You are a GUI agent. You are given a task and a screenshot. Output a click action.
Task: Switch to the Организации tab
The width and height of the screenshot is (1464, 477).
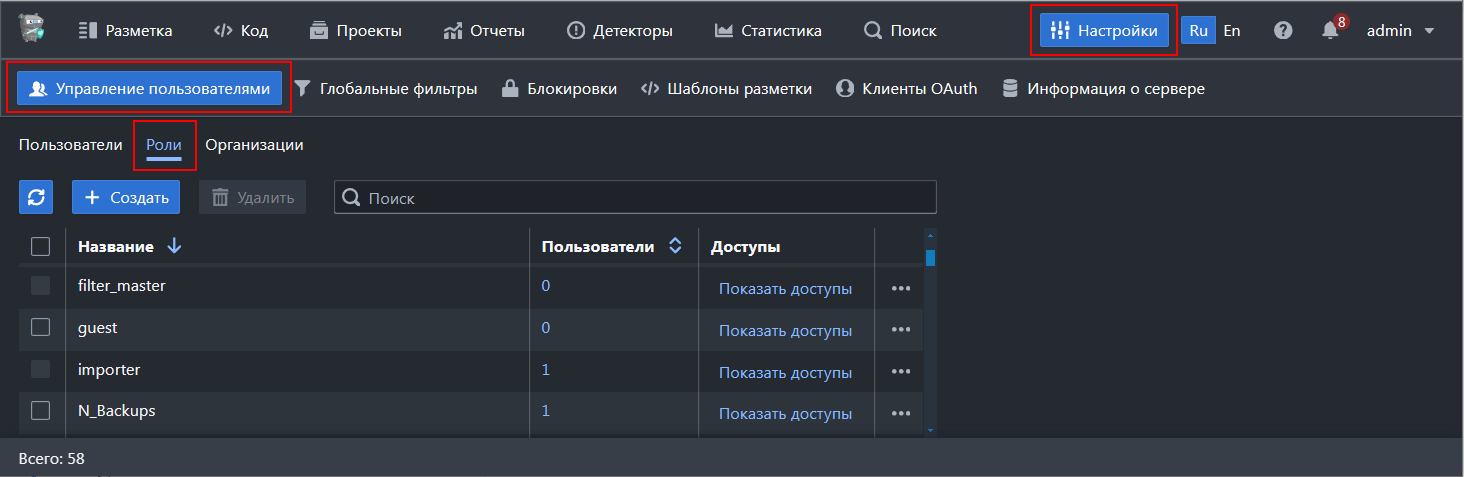pyautogui.click(x=254, y=145)
